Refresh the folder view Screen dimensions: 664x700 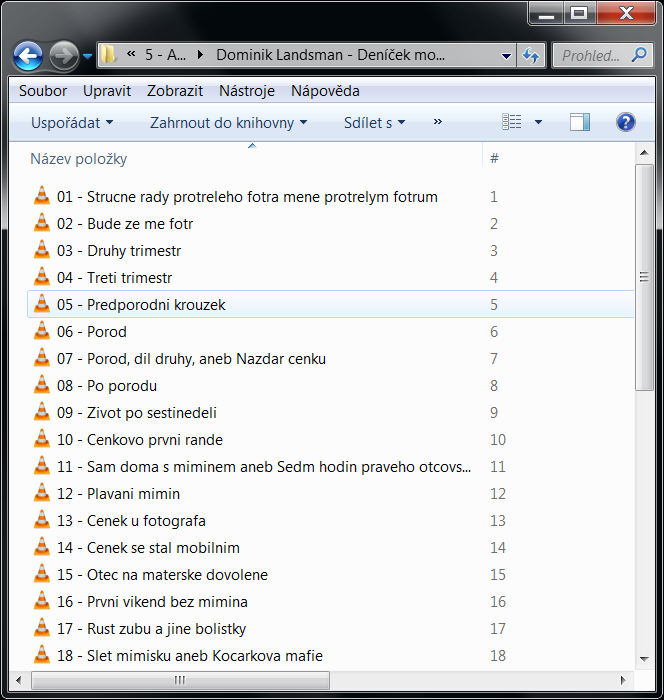[531, 56]
